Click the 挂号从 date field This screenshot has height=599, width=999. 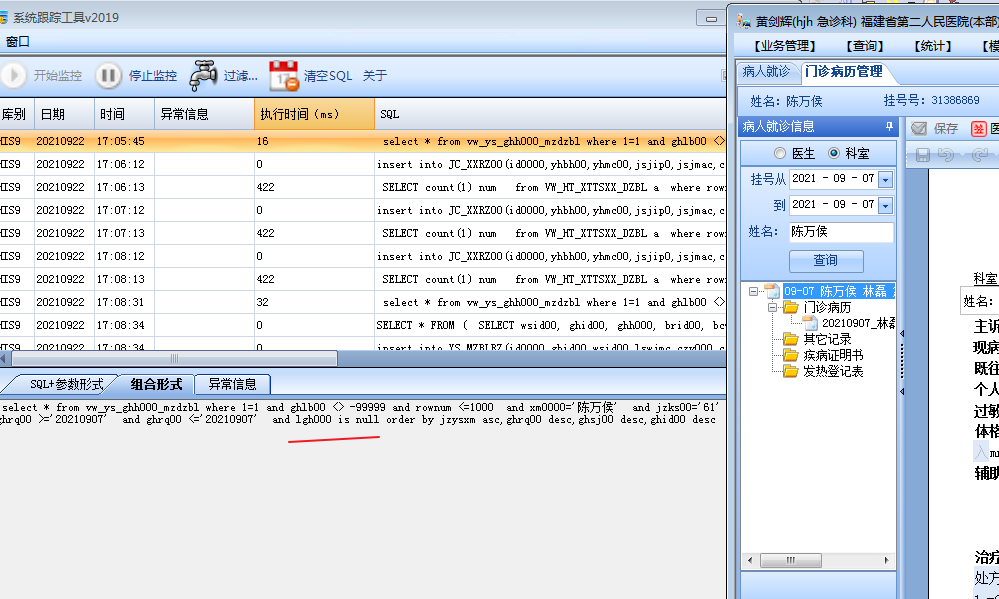[841, 180]
